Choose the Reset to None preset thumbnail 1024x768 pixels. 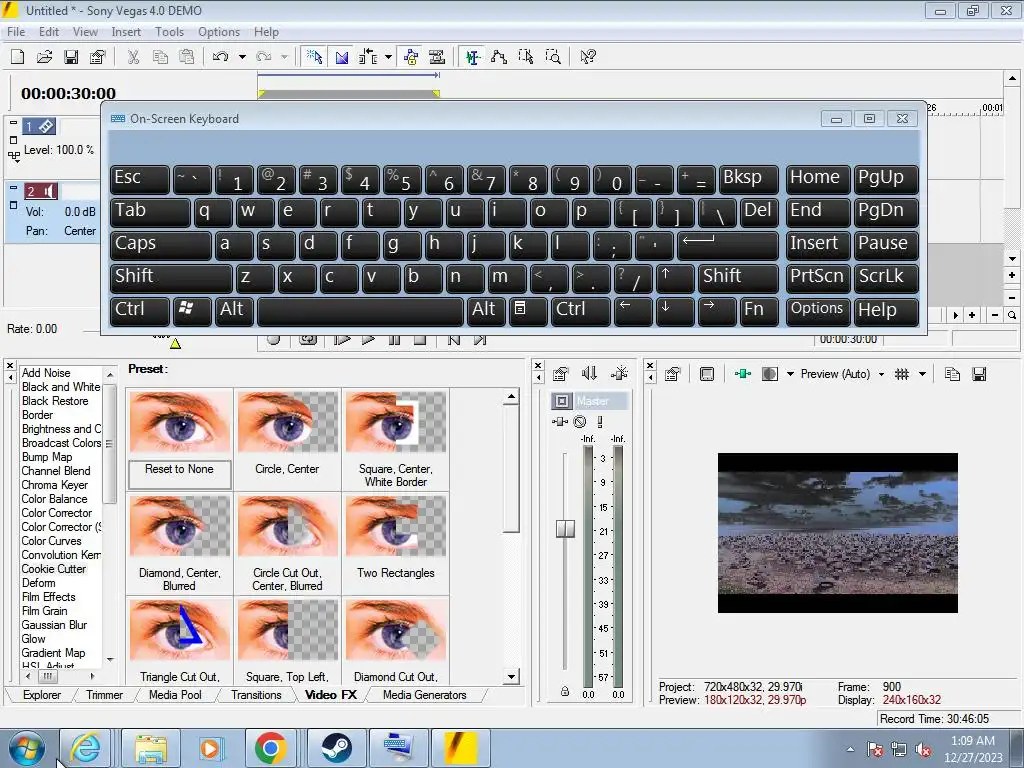pos(180,421)
